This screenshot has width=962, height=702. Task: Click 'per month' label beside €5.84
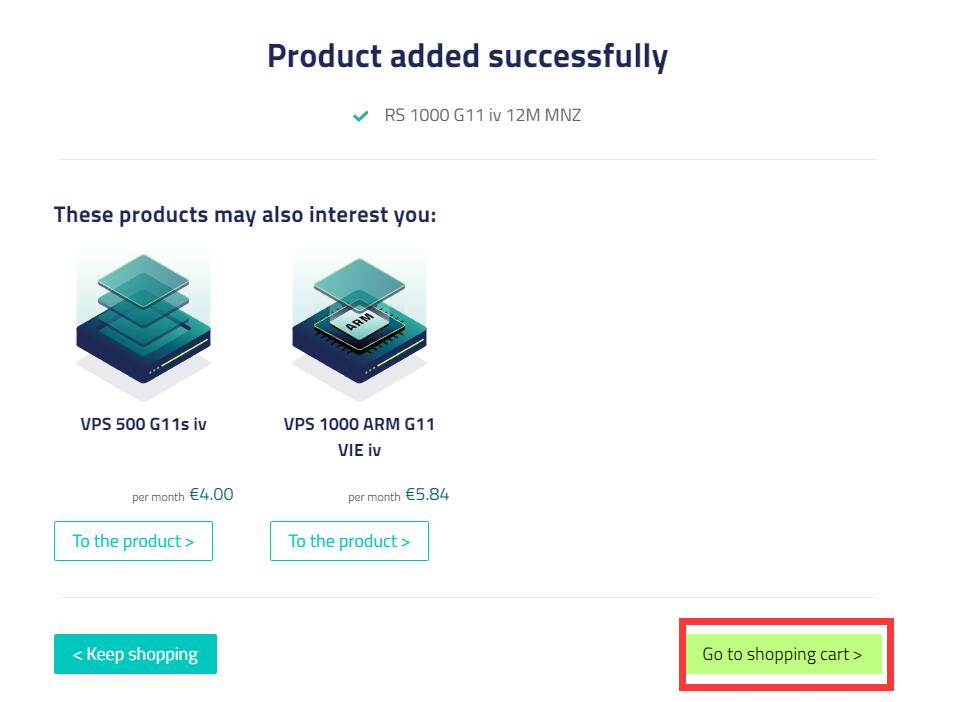pos(374,497)
